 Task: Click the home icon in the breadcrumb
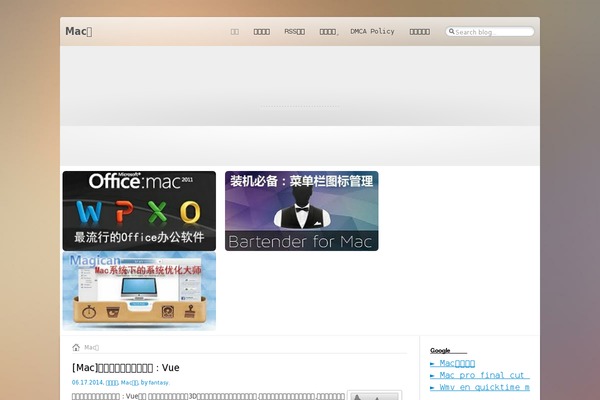tap(76, 347)
